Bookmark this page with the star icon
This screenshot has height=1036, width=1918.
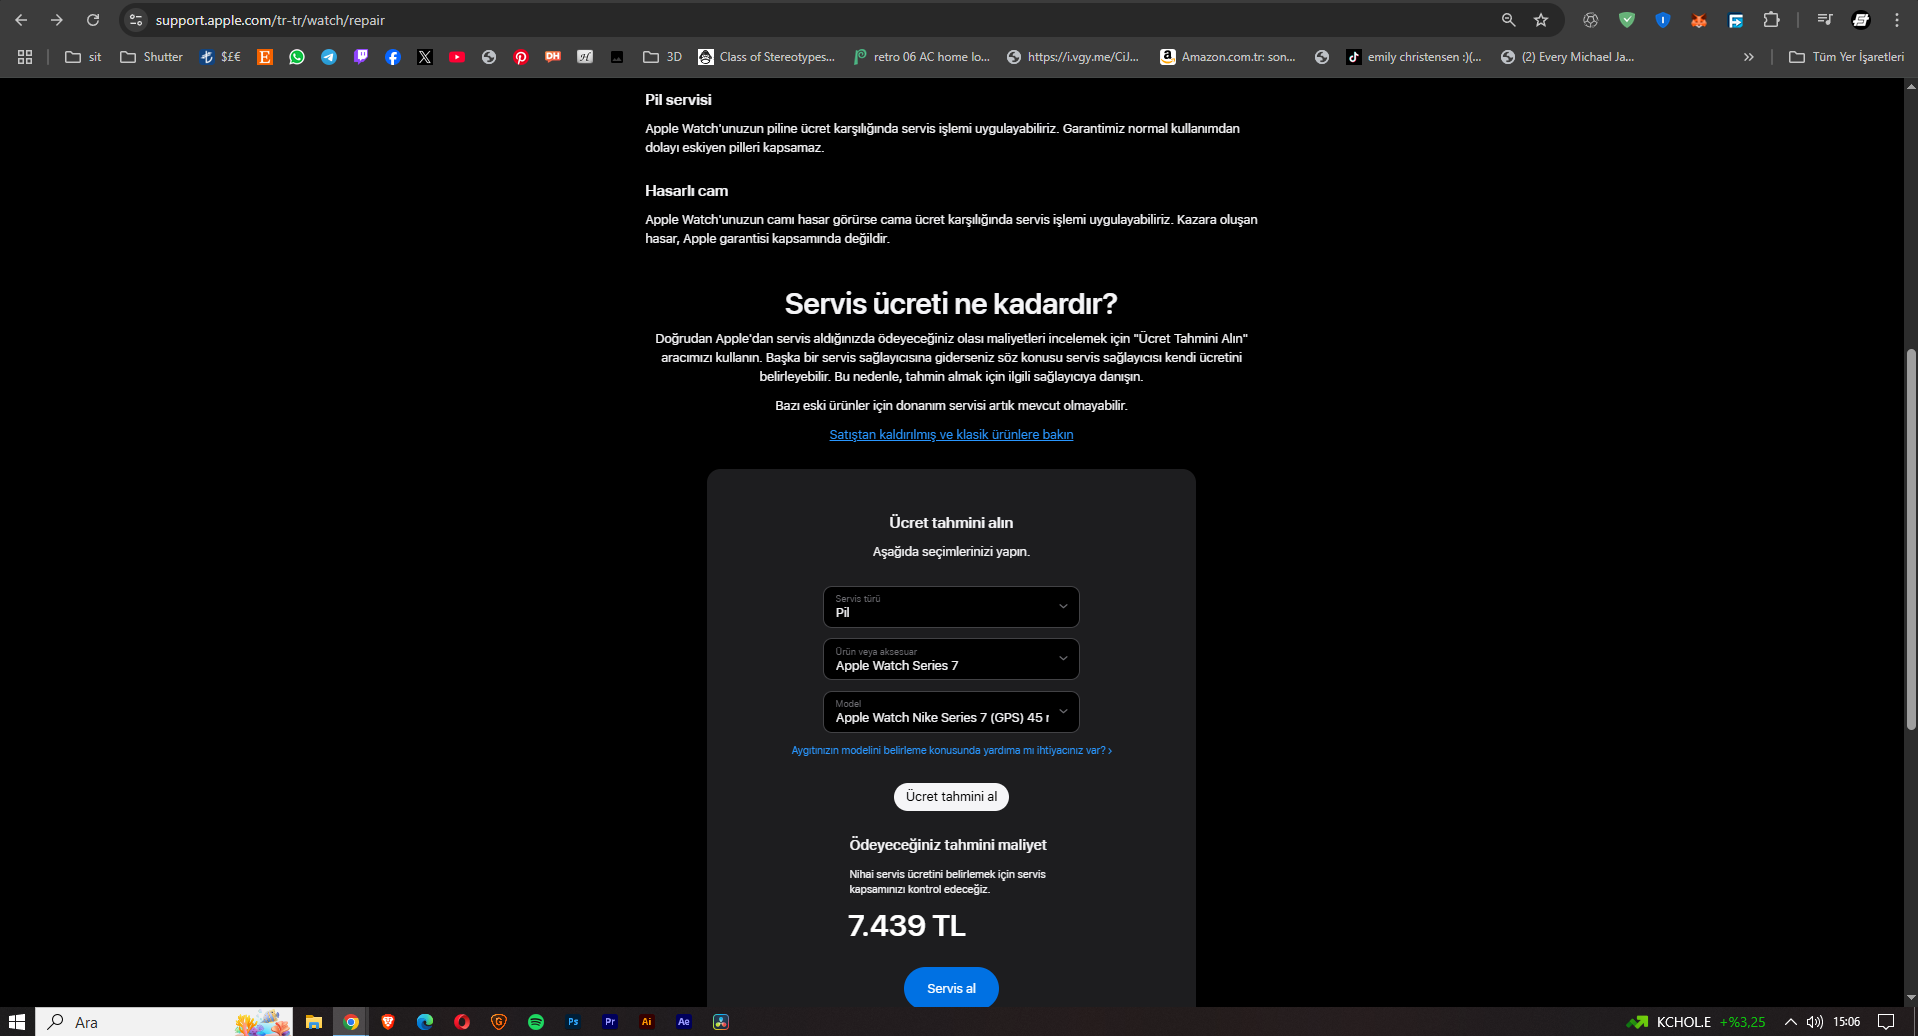pos(1541,20)
